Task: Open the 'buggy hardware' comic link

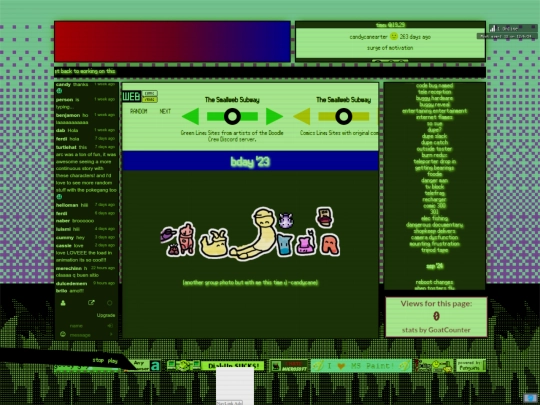Action: [434, 98]
